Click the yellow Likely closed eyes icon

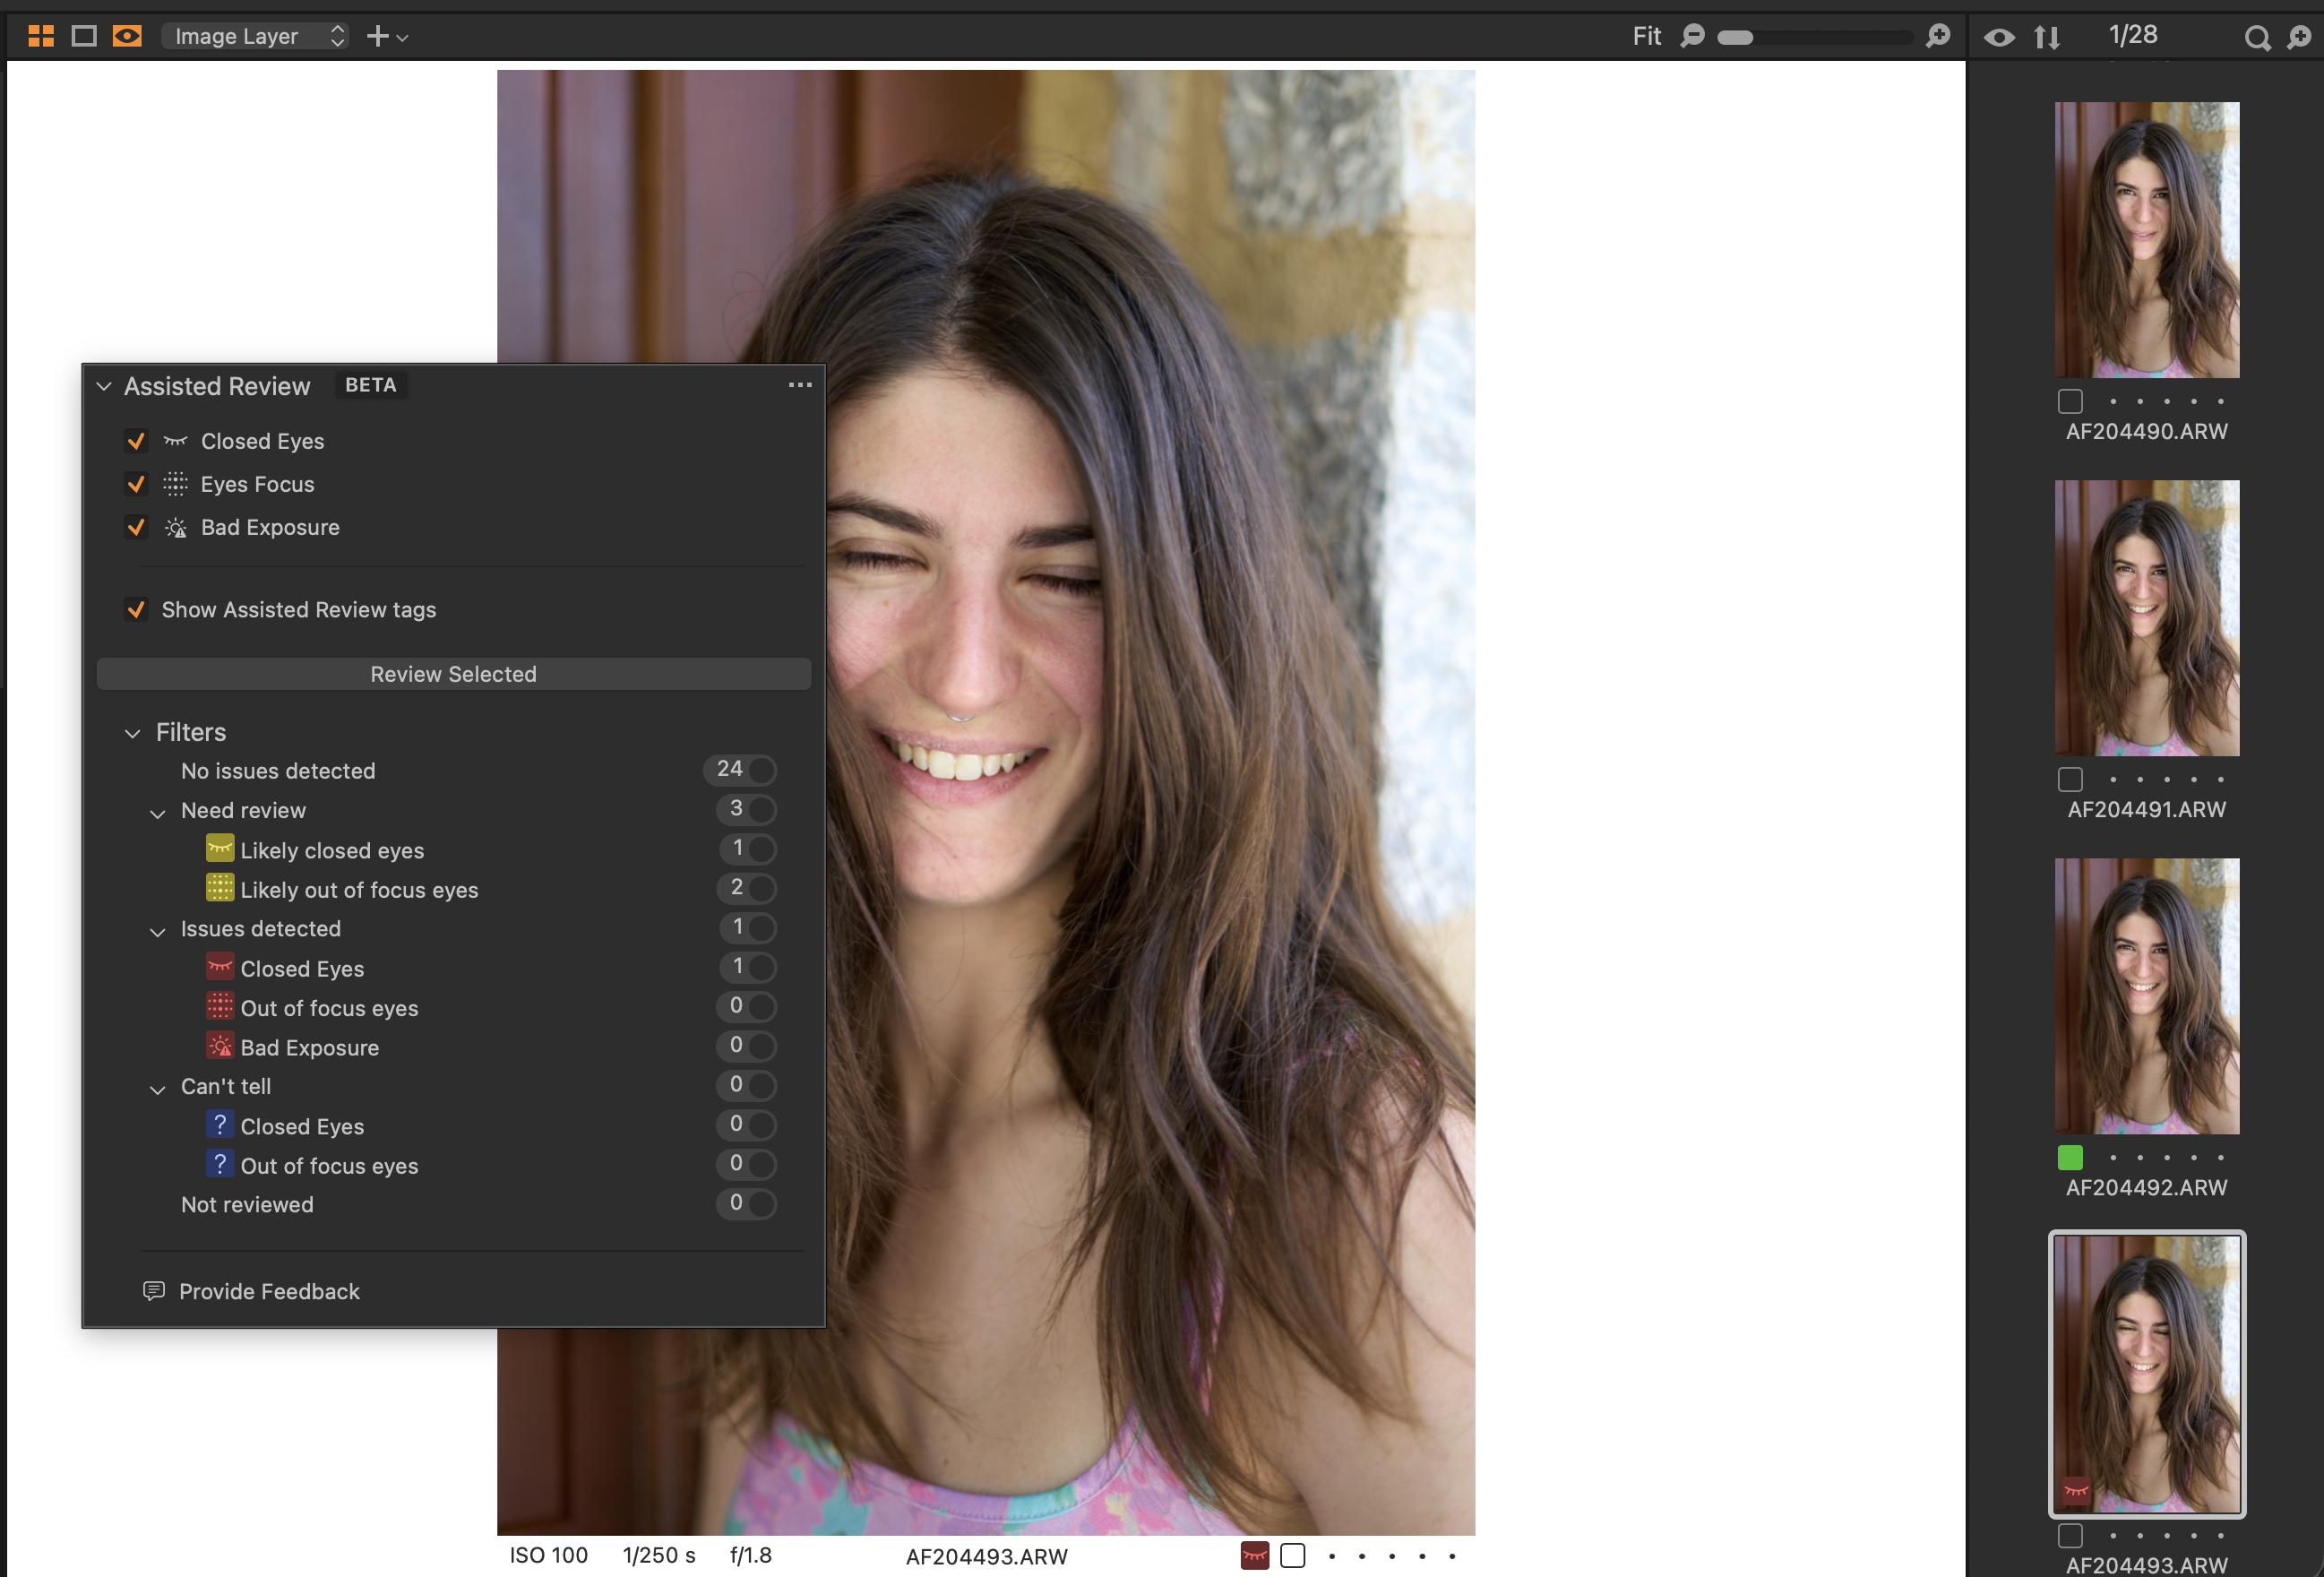[220, 849]
